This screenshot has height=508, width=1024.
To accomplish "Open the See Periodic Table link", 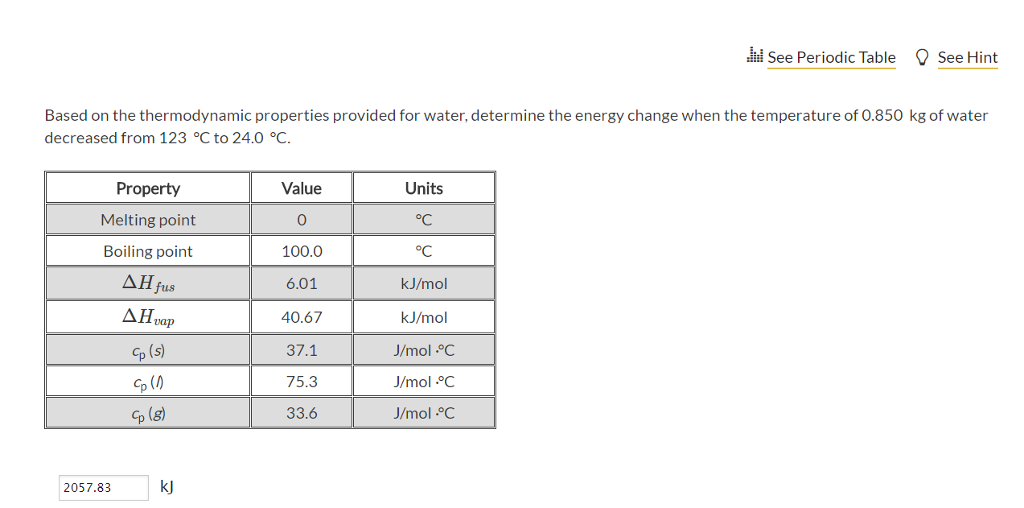I will pos(831,58).
